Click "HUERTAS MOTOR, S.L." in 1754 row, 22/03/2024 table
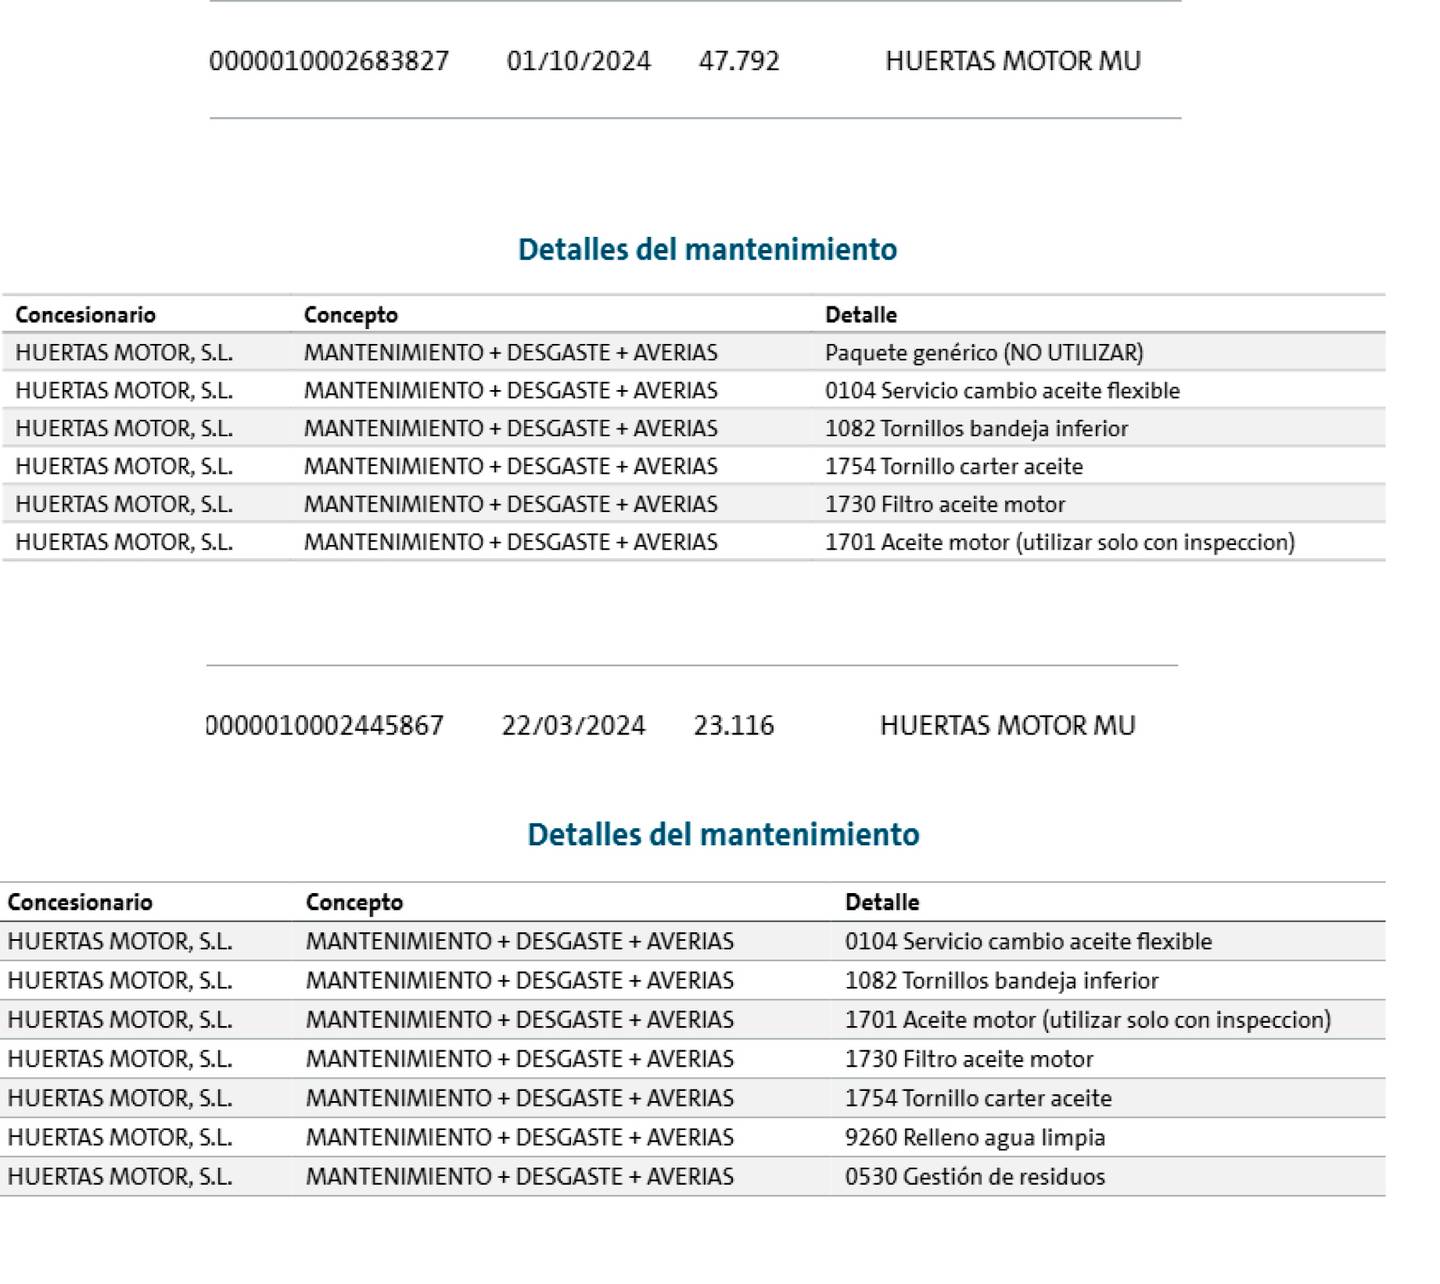The image size is (1440, 1284). pyautogui.click(x=120, y=1098)
